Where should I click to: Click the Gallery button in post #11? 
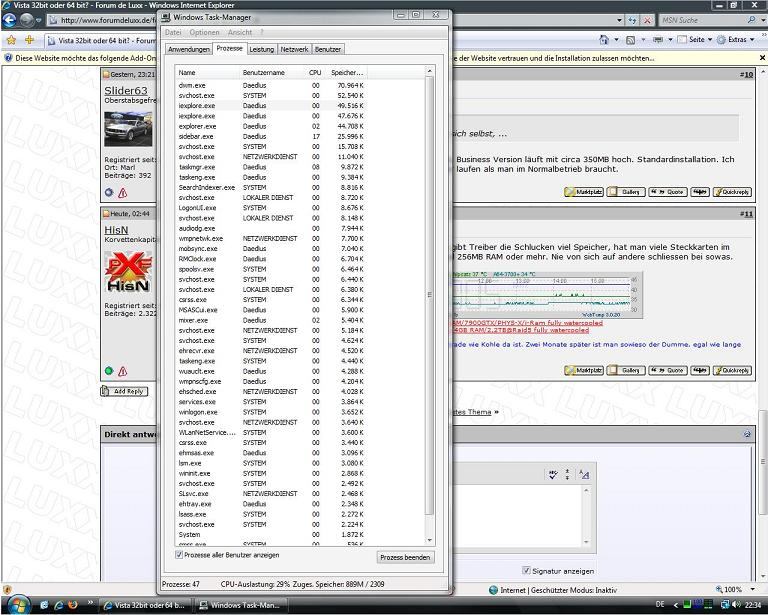click(626, 370)
